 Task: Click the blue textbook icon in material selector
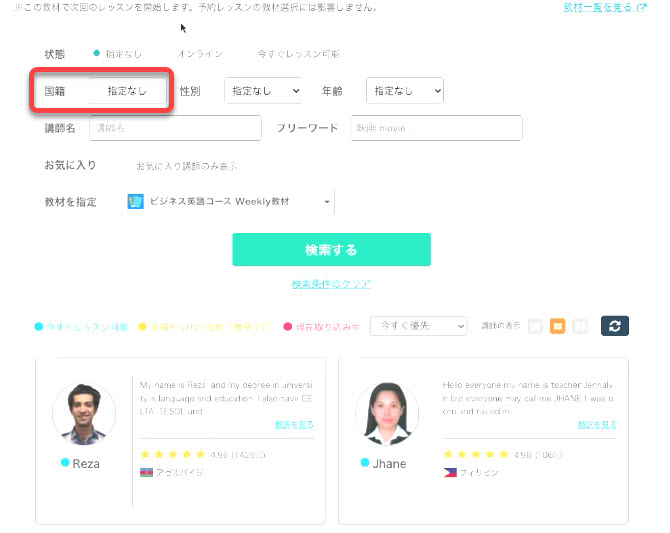[x=135, y=201]
